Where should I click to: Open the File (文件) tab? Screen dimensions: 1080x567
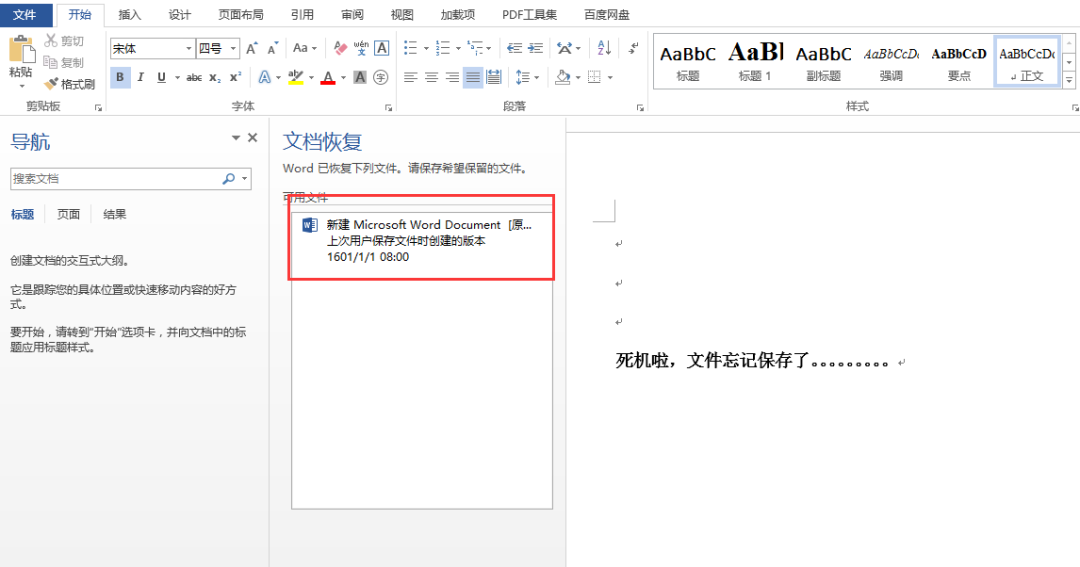pyautogui.click(x=25, y=14)
